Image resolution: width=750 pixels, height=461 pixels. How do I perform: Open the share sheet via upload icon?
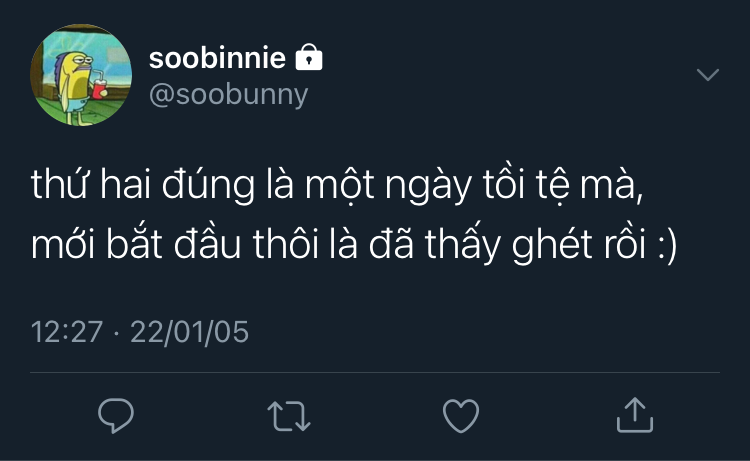click(x=635, y=415)
